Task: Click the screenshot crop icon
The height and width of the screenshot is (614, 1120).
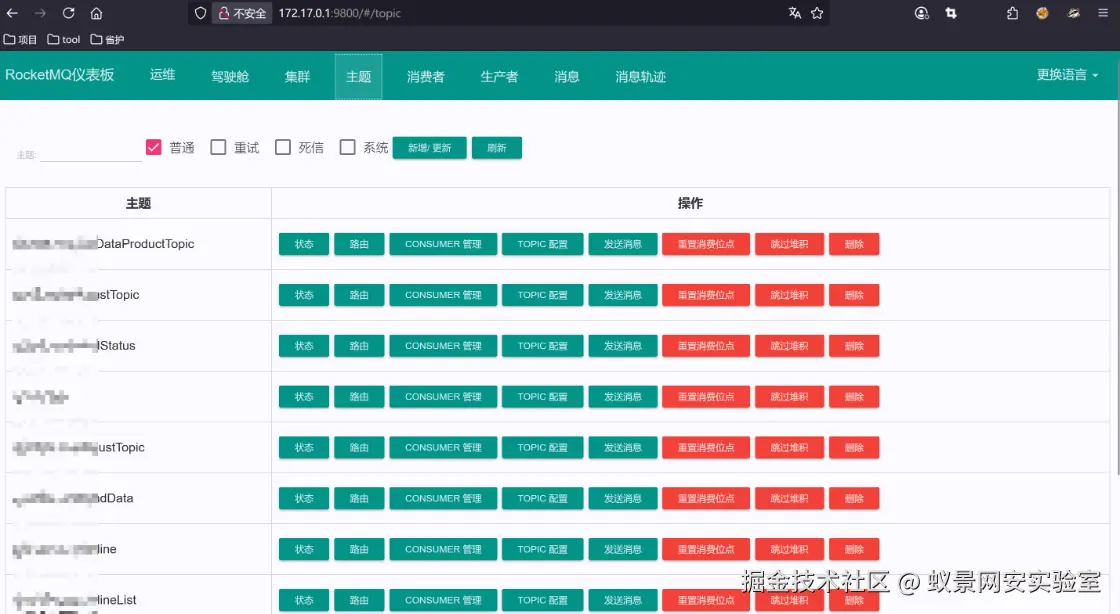Action: click(951, 13)
